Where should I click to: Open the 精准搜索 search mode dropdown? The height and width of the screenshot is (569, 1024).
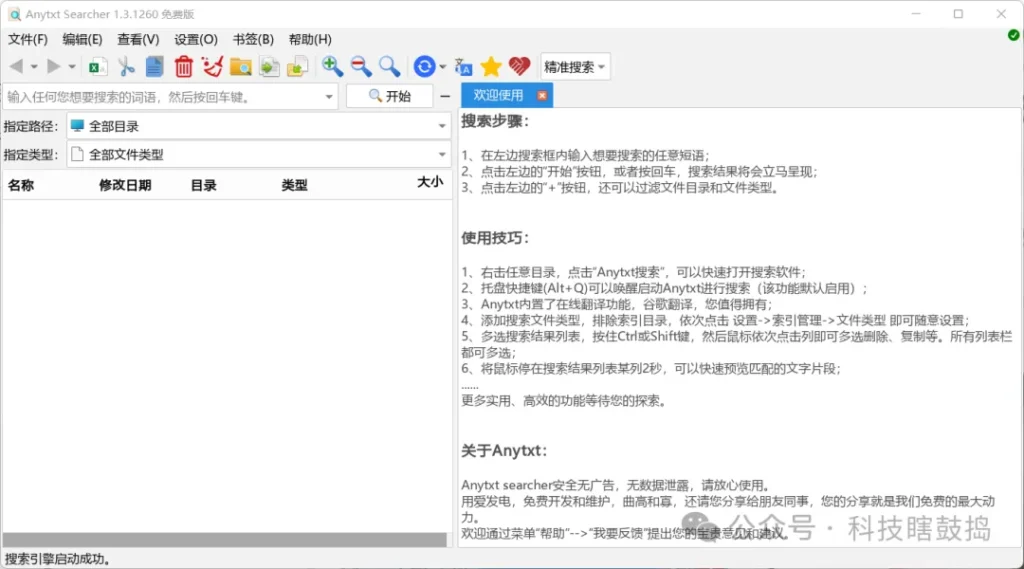pos(575,67)
